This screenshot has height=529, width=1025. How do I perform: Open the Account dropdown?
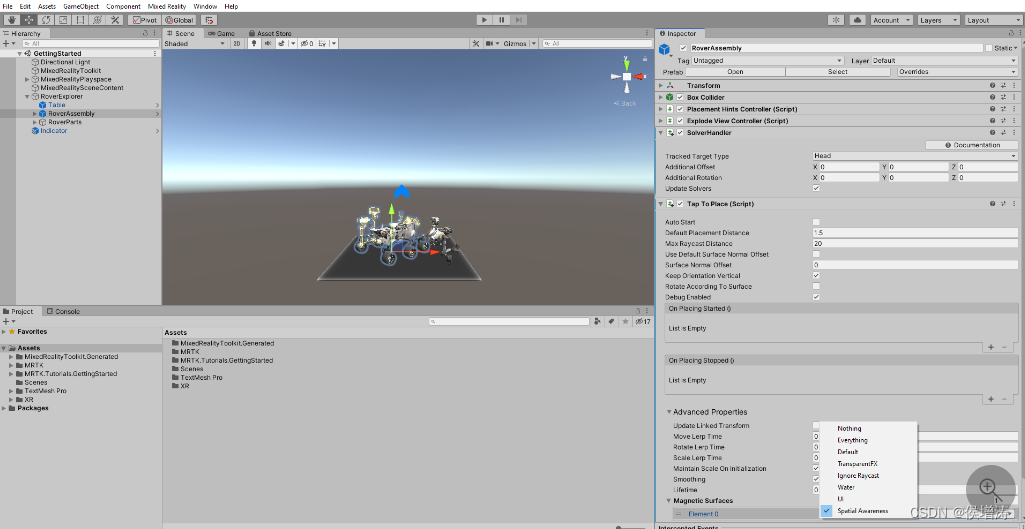[x=892, y=20]
